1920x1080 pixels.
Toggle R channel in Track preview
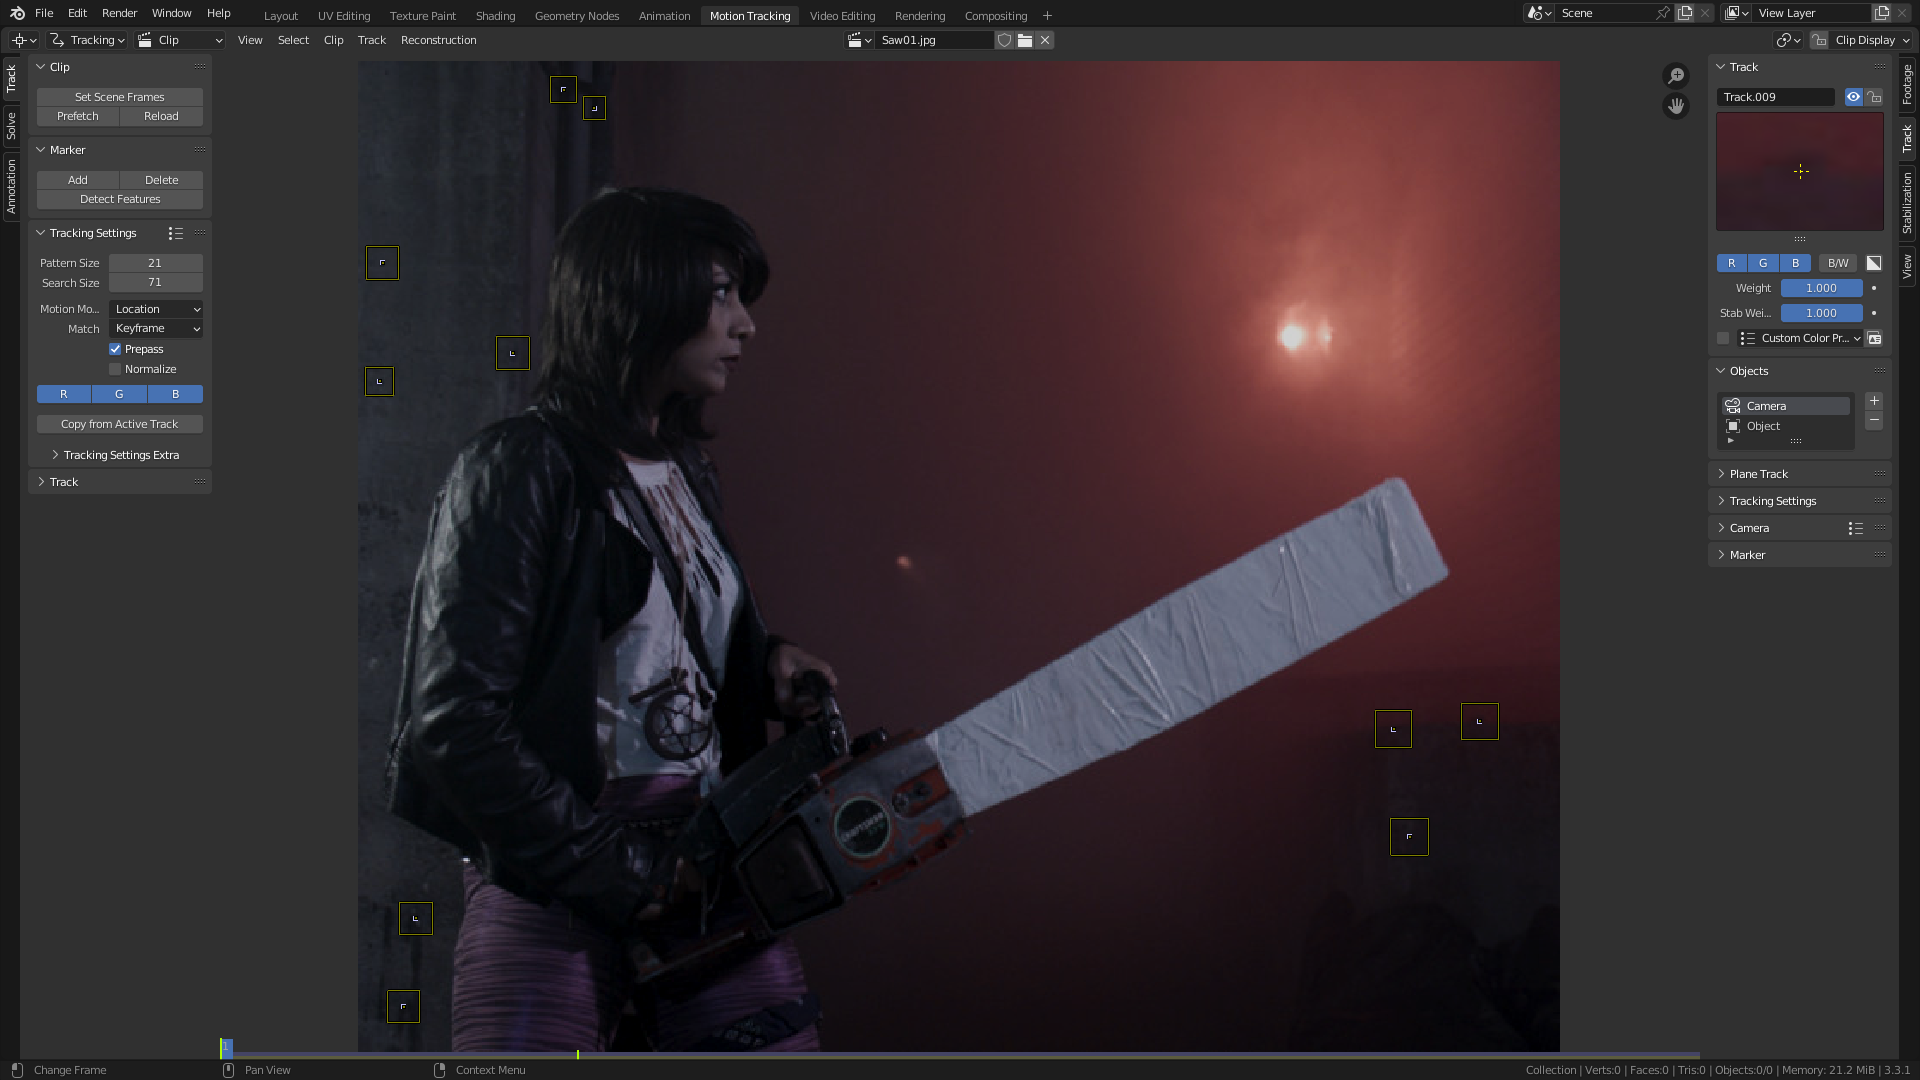tap(1732, 263)
